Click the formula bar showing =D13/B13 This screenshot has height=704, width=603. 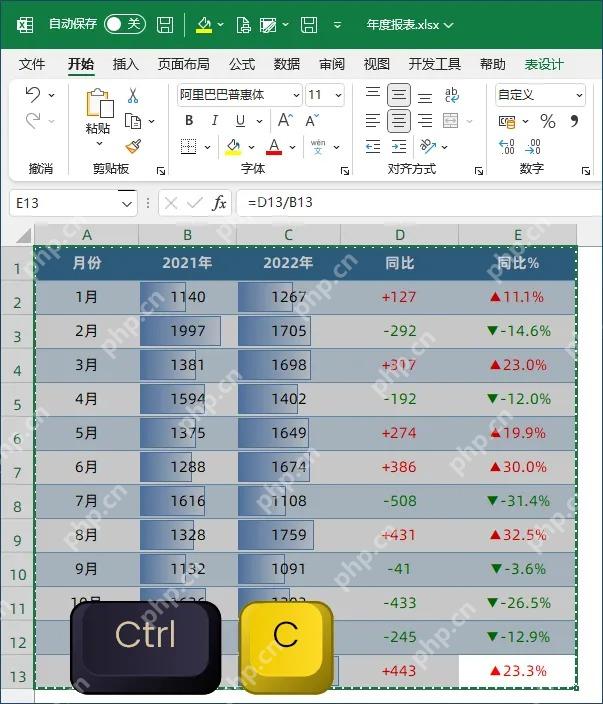tap(420, 202)
